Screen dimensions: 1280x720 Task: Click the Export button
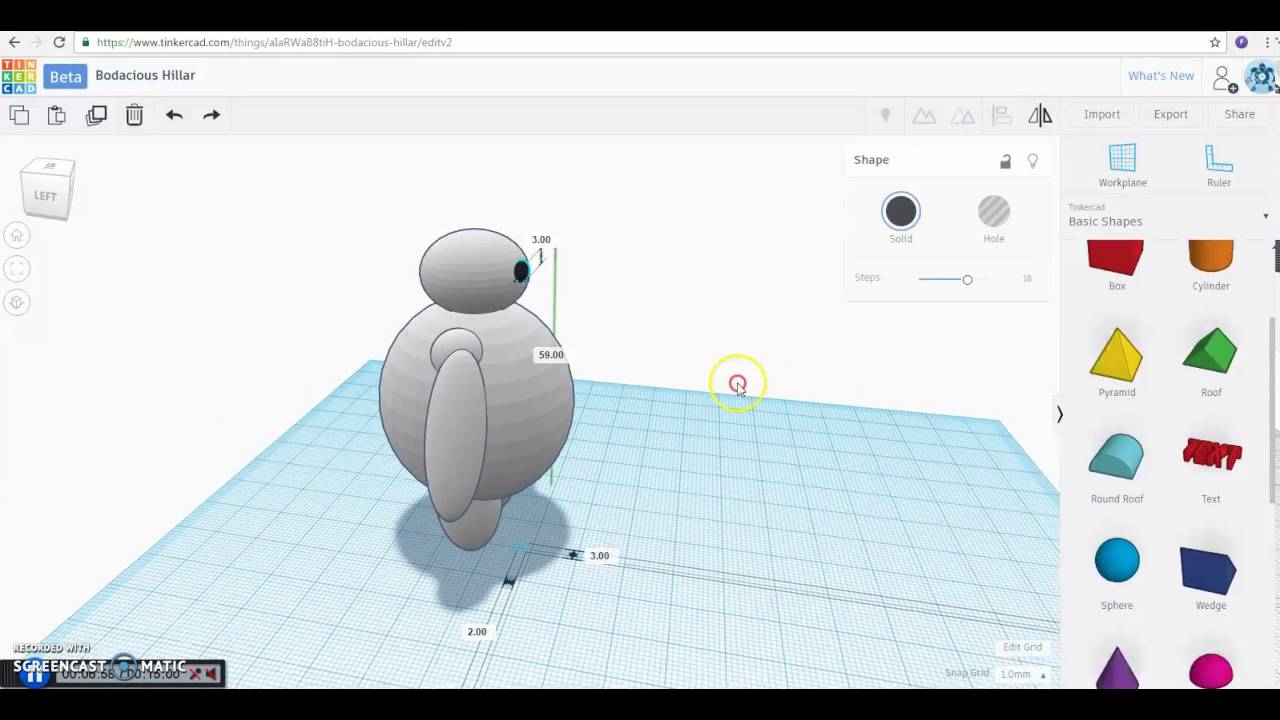click(1171, 115)
